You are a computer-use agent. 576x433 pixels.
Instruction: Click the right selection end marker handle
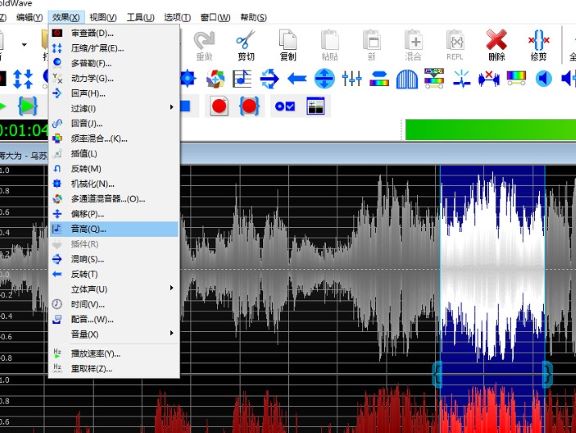coord(547,374)
